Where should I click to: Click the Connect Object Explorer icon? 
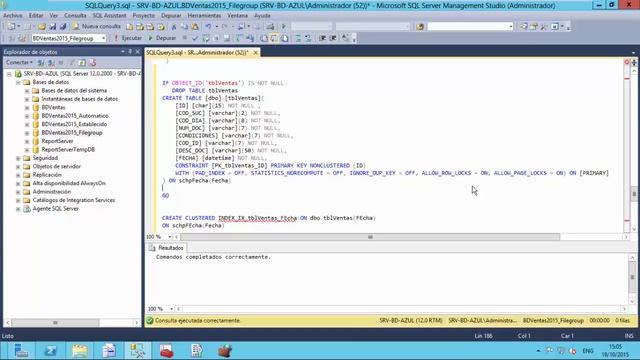tap(41, 62)
